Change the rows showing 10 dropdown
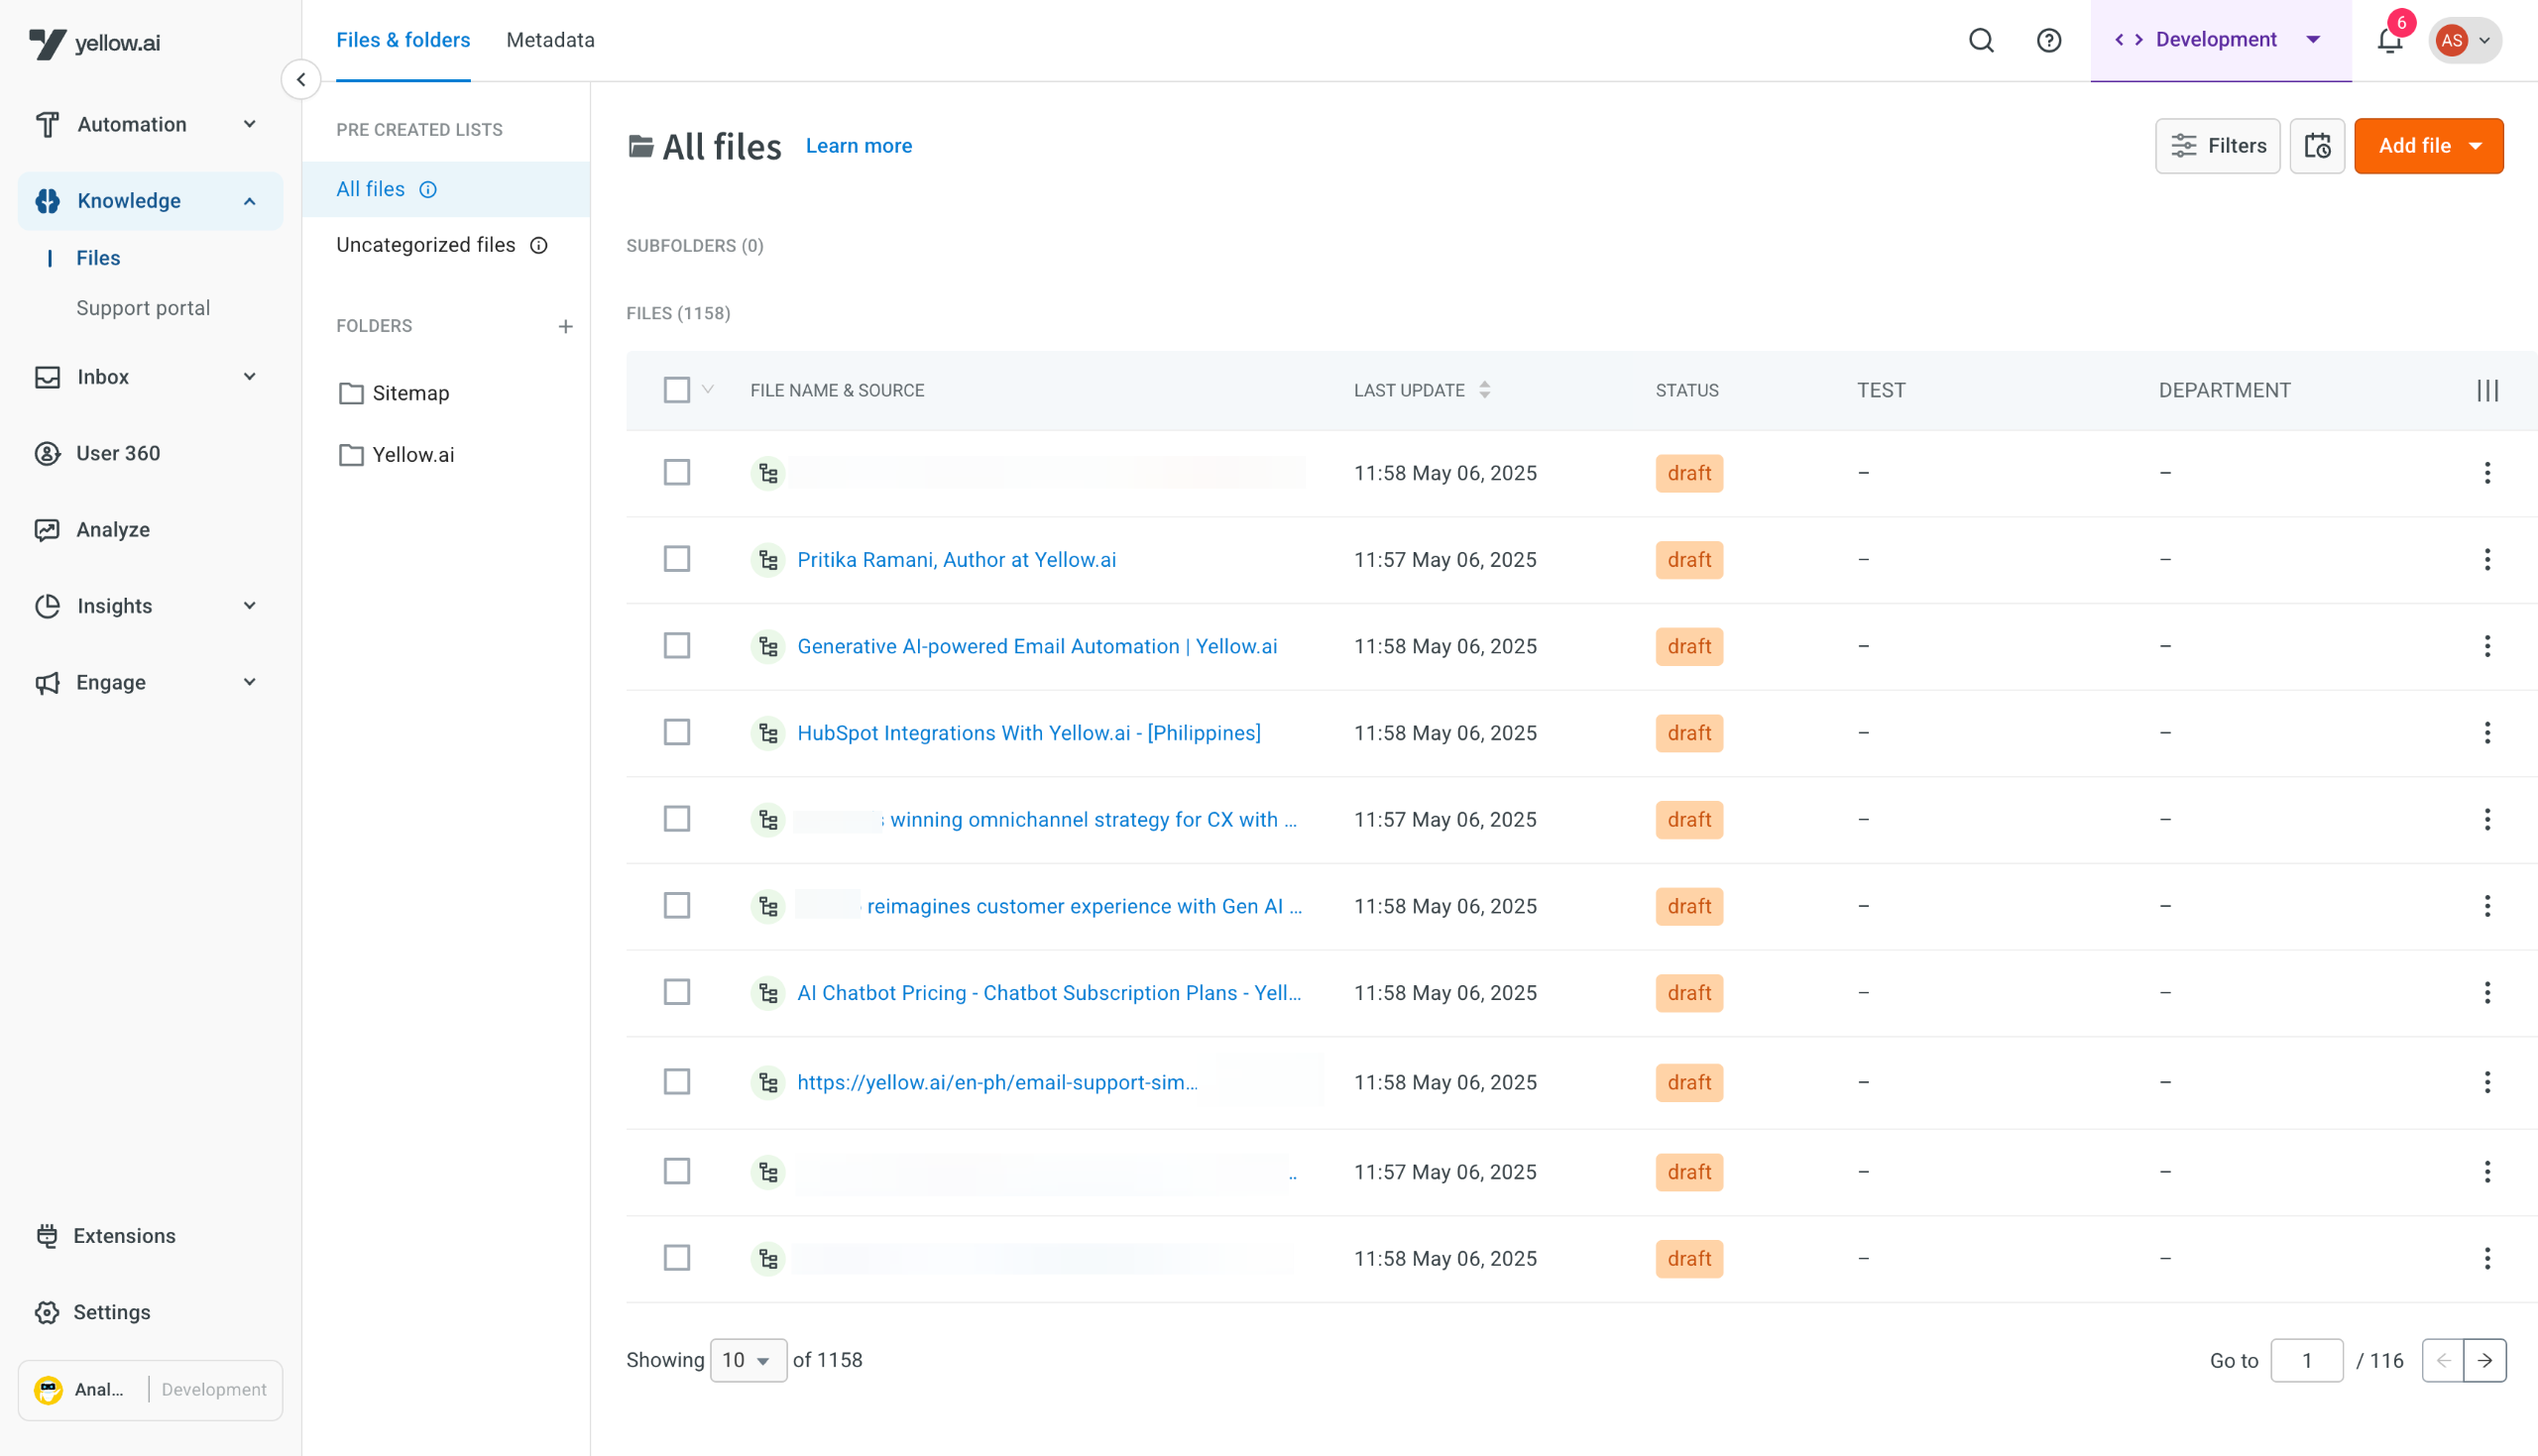2538x1456 pixels. (x=747, y=1360)
